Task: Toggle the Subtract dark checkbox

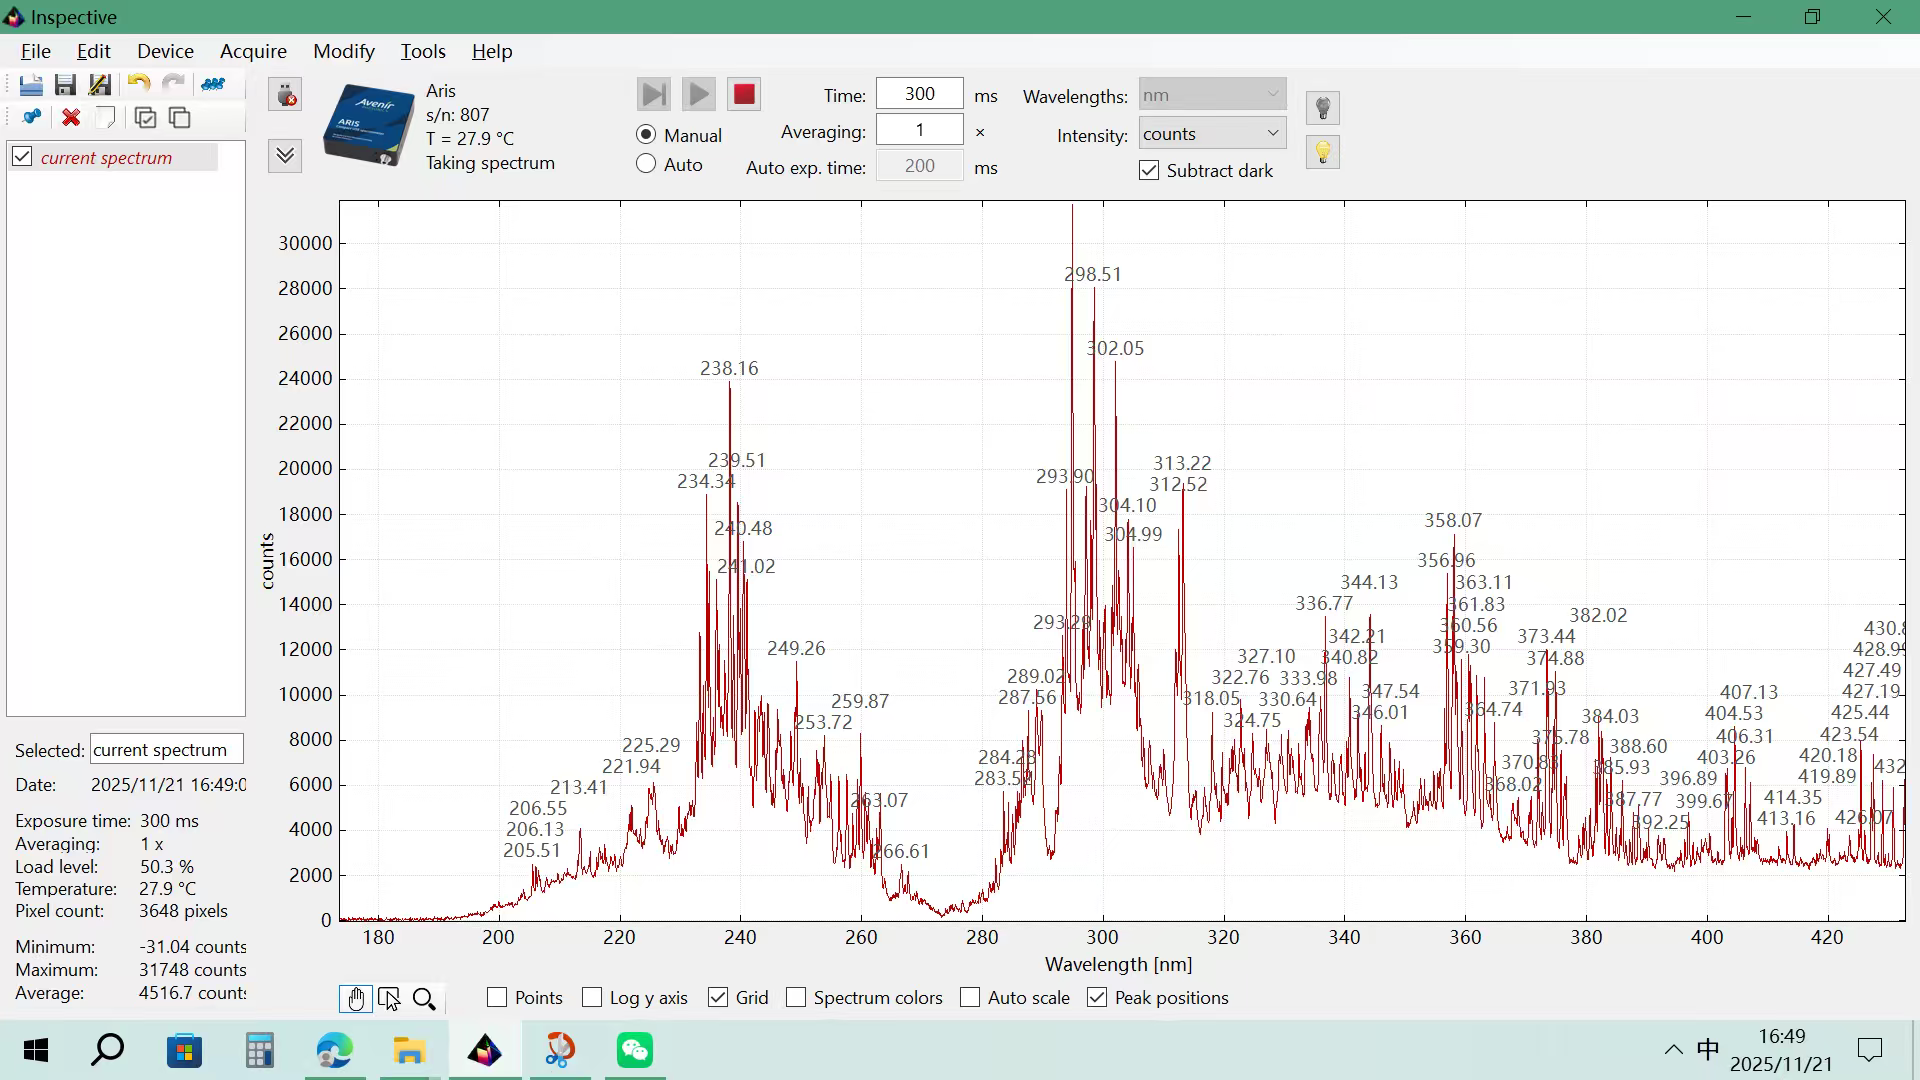Action: coord(1149,171)
